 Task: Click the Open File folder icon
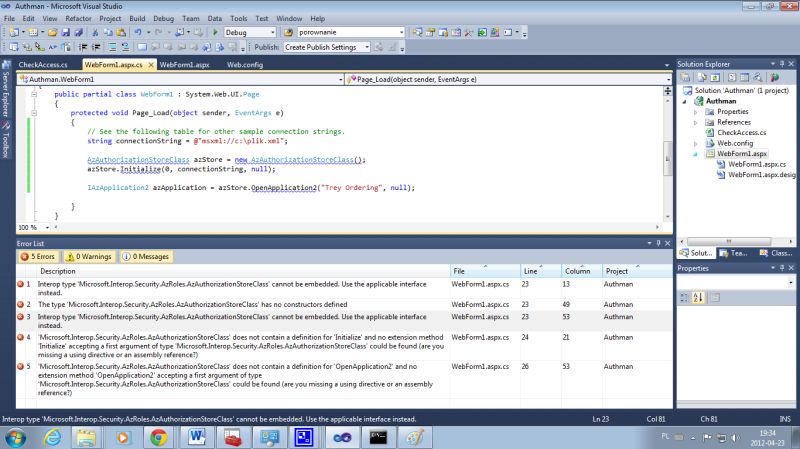(53, 32)
